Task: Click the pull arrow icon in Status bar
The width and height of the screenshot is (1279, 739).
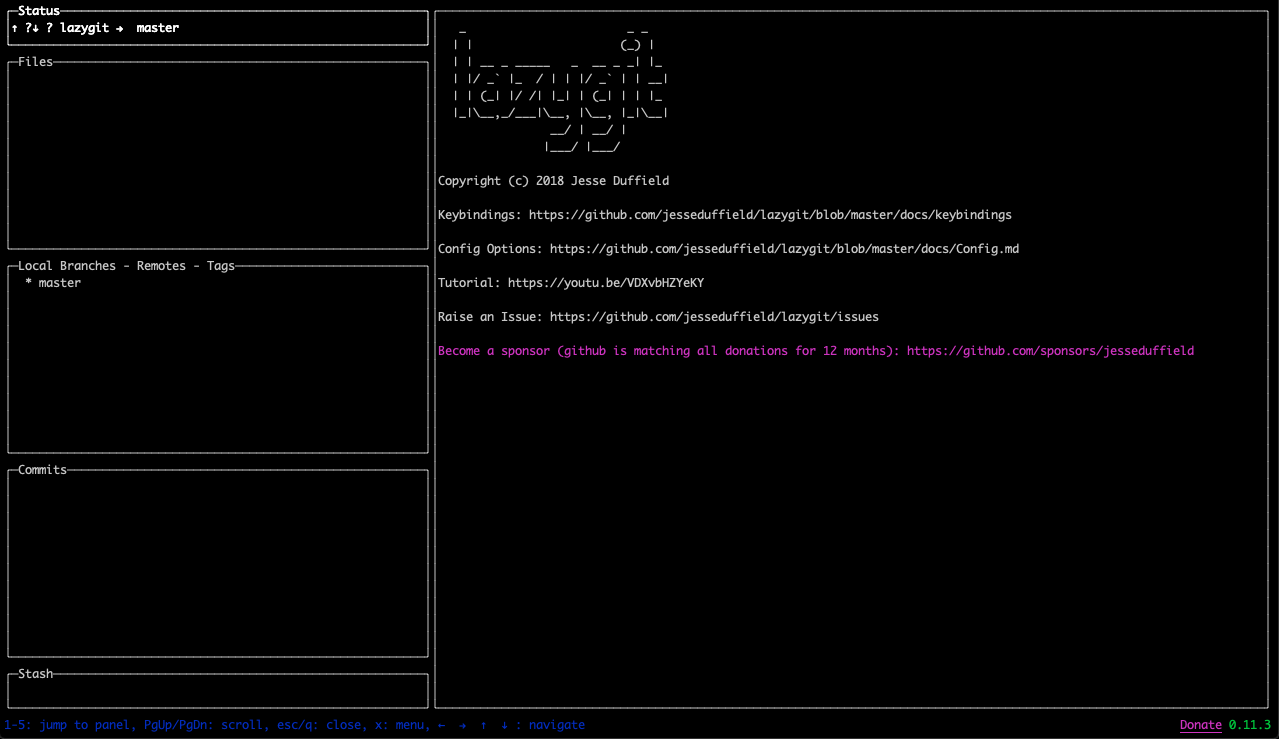Action: [35, 28]
